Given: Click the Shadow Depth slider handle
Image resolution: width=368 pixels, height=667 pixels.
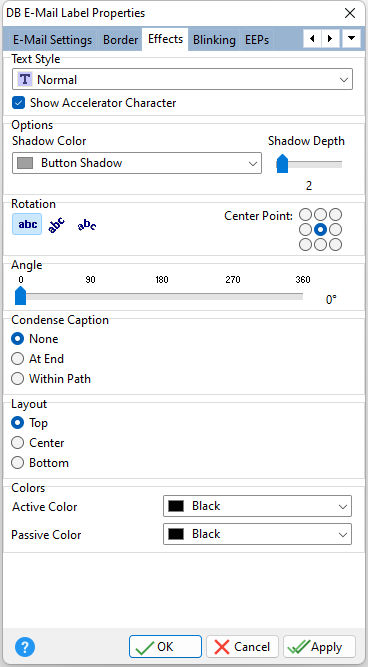Looking at the screenshot, I should (x=282, y=164).
